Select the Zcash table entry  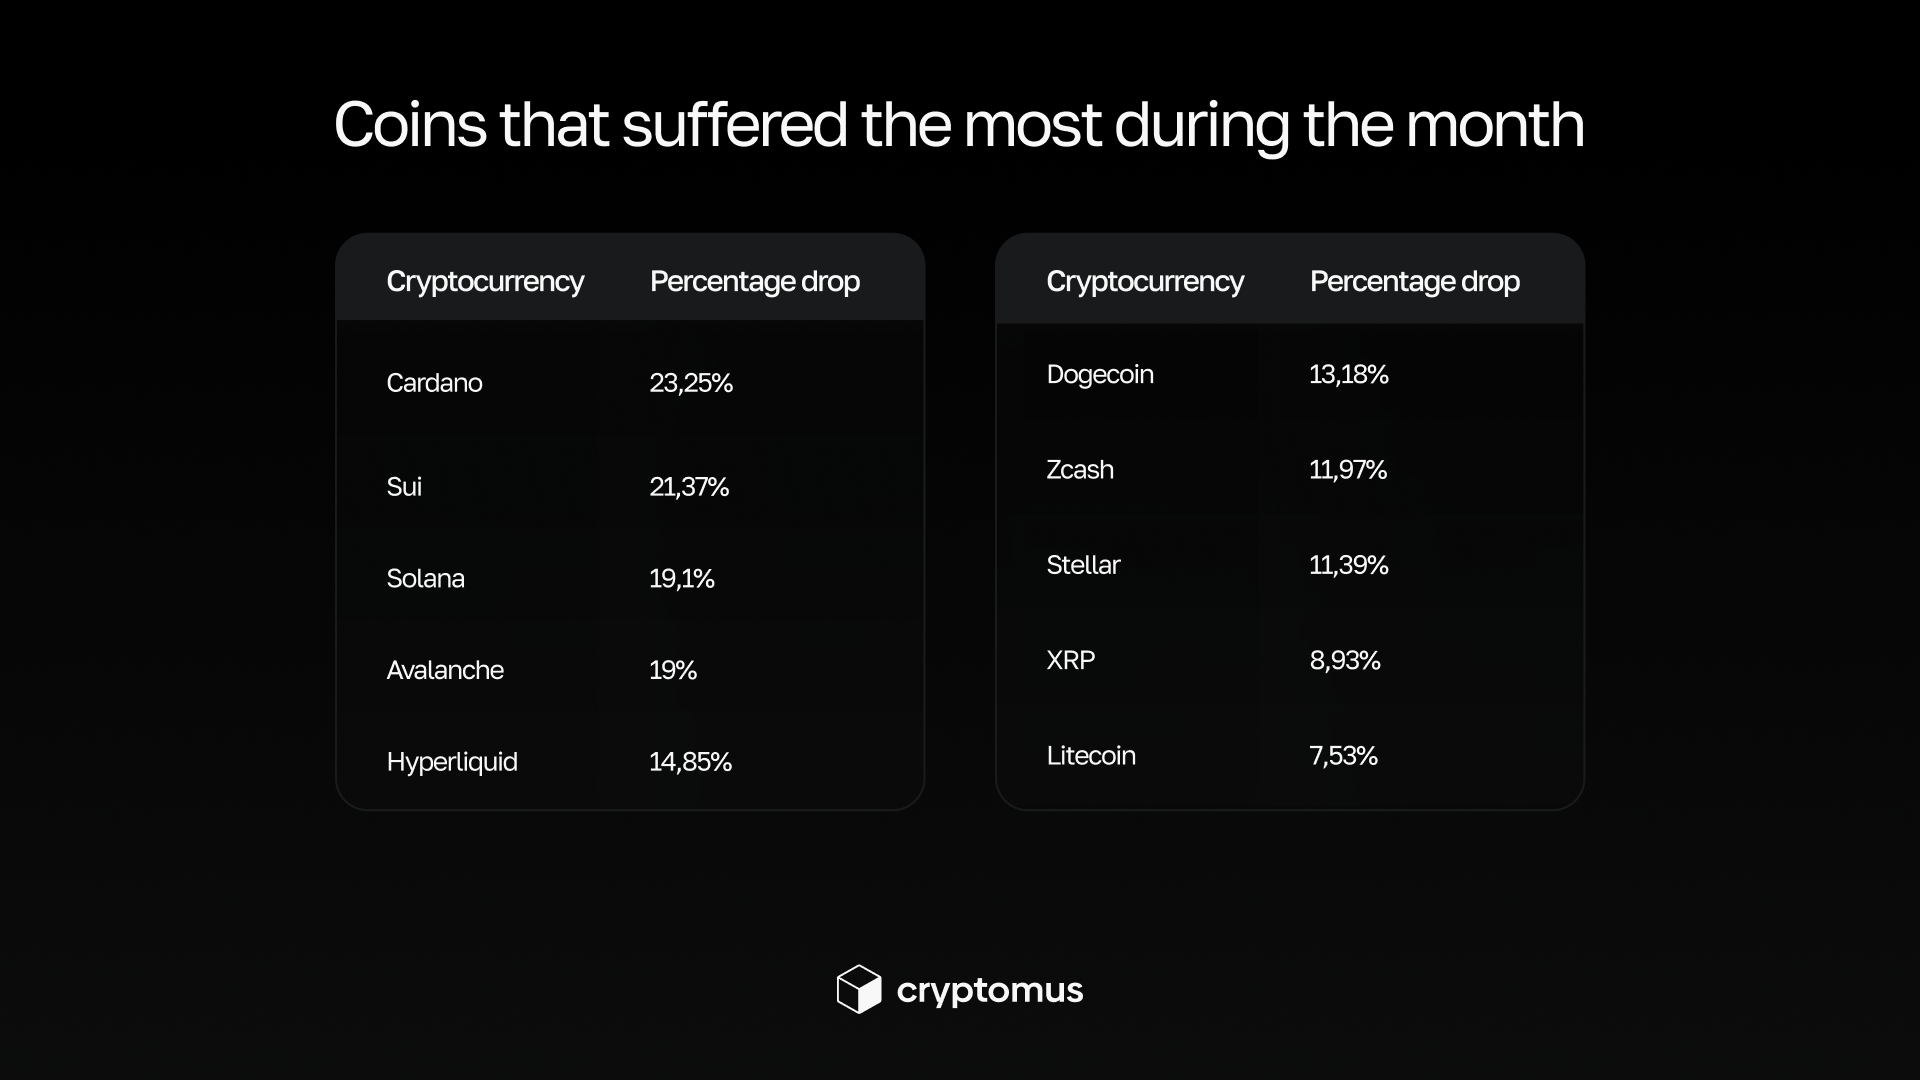coord(1080,470)
